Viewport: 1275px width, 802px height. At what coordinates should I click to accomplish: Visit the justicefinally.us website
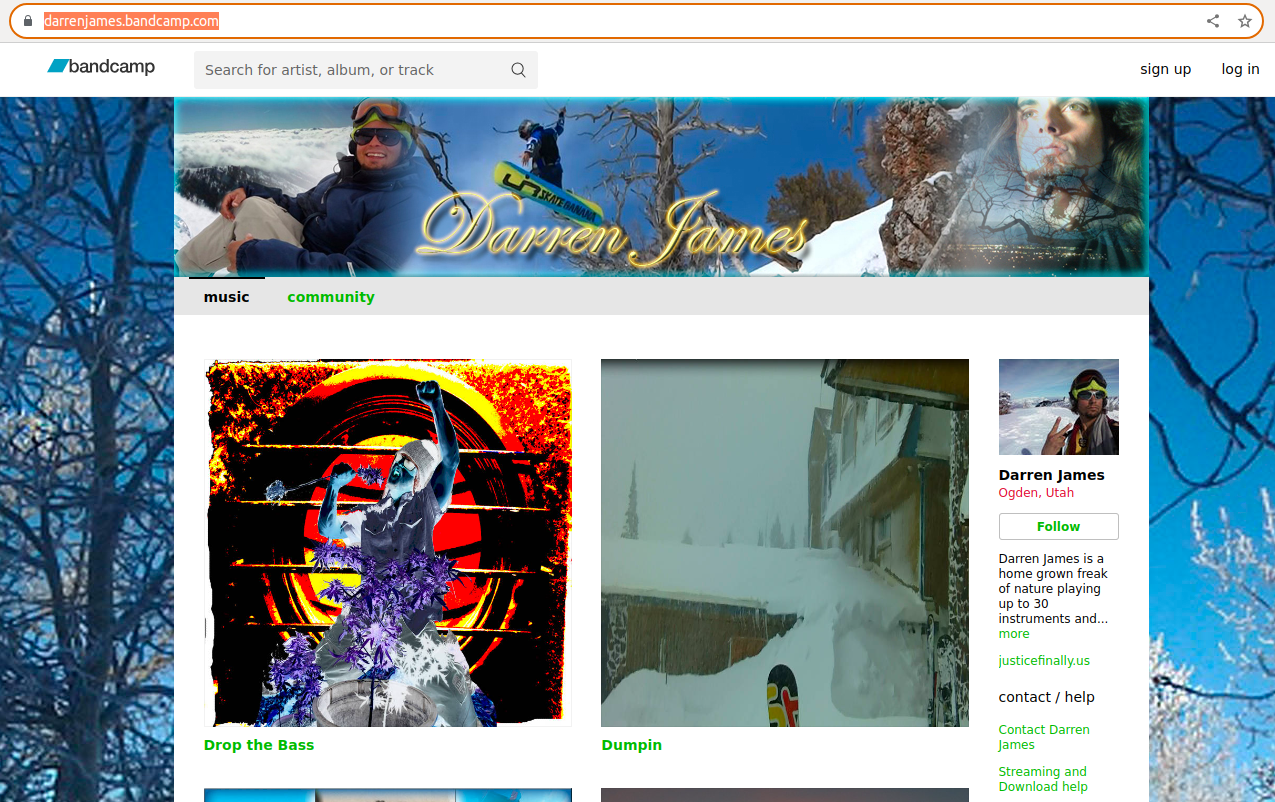[x=1043, y=660]
